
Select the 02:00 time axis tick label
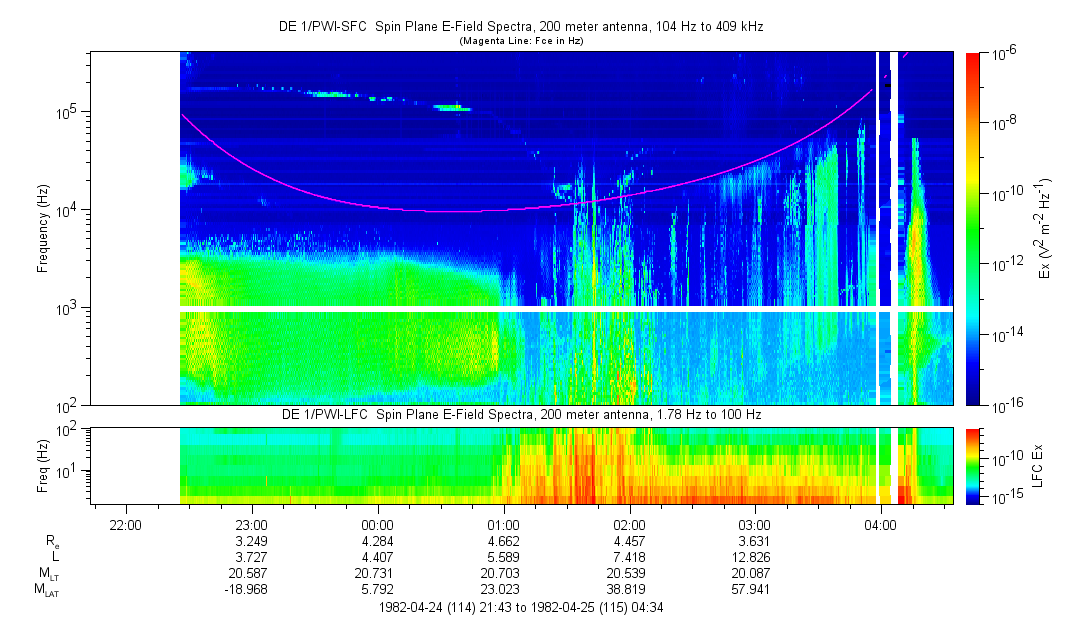[629, 524]
